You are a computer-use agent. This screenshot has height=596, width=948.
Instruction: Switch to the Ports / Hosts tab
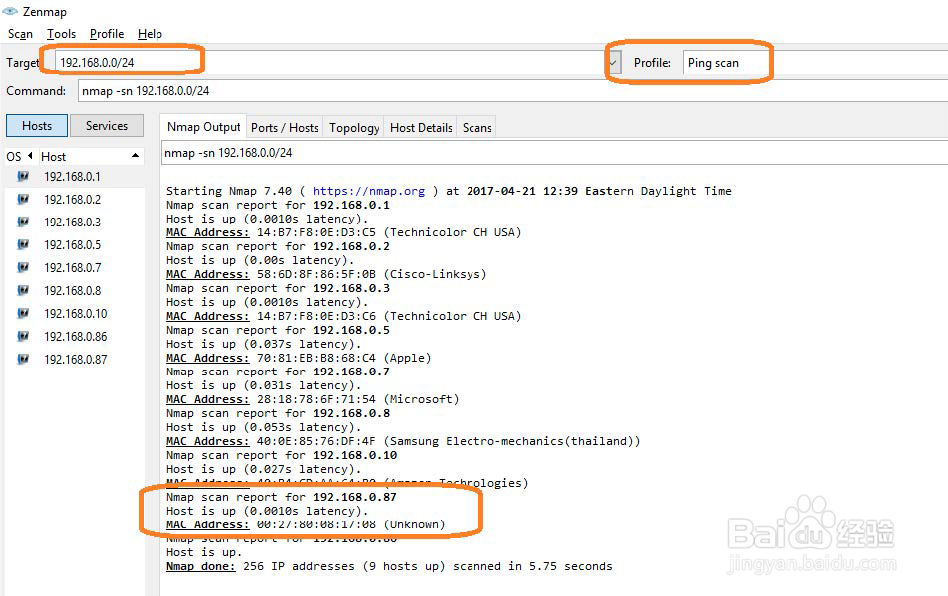click(x=285, y=128)
